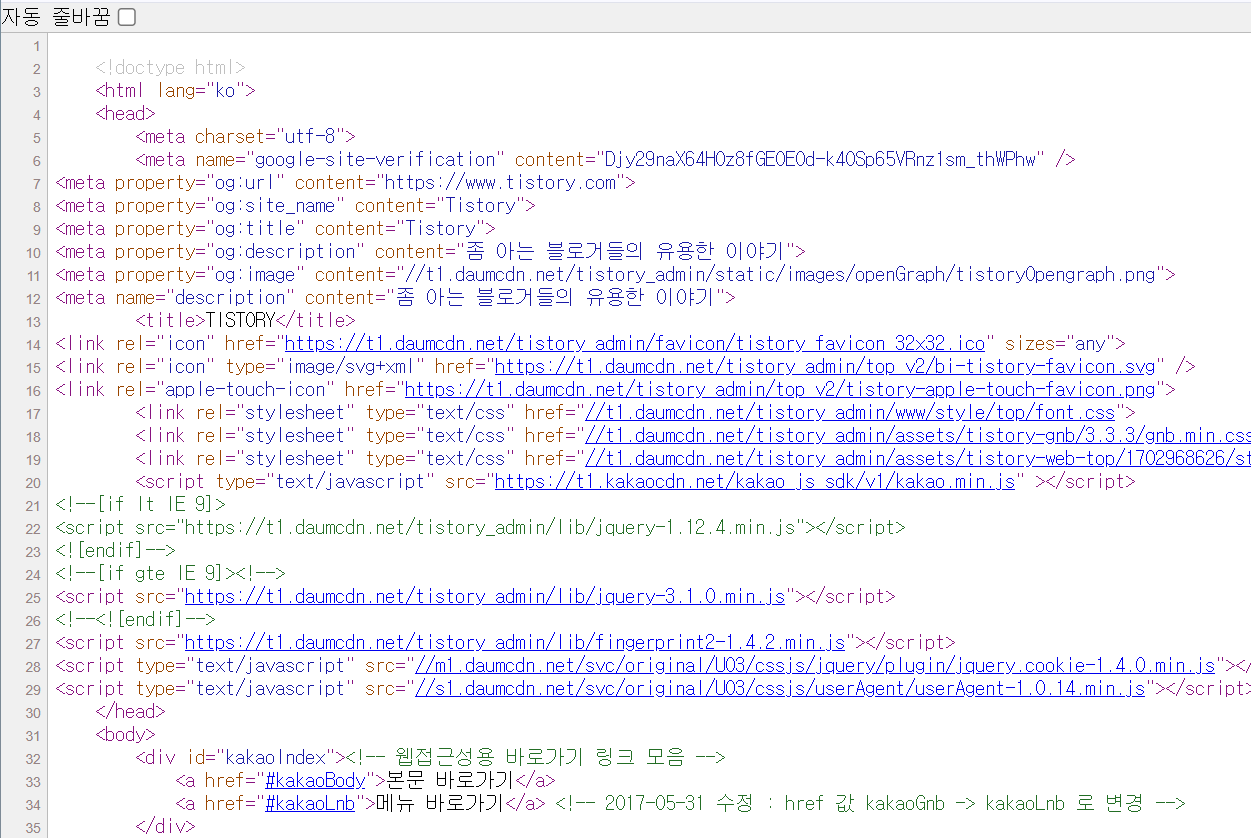Screen dimensions: 1251x838
Task: Click the og:title meta line
Action: click(x=276, y=228)
